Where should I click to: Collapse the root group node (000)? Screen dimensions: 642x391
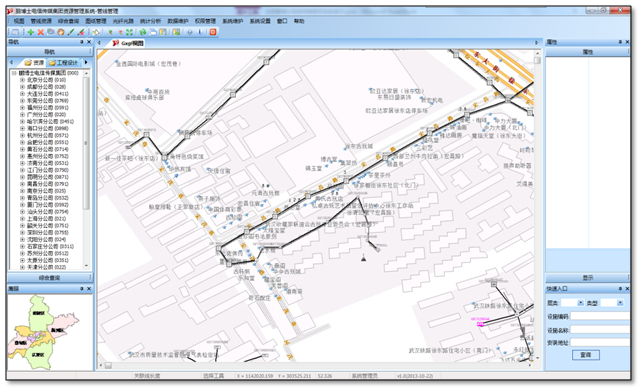14,73
